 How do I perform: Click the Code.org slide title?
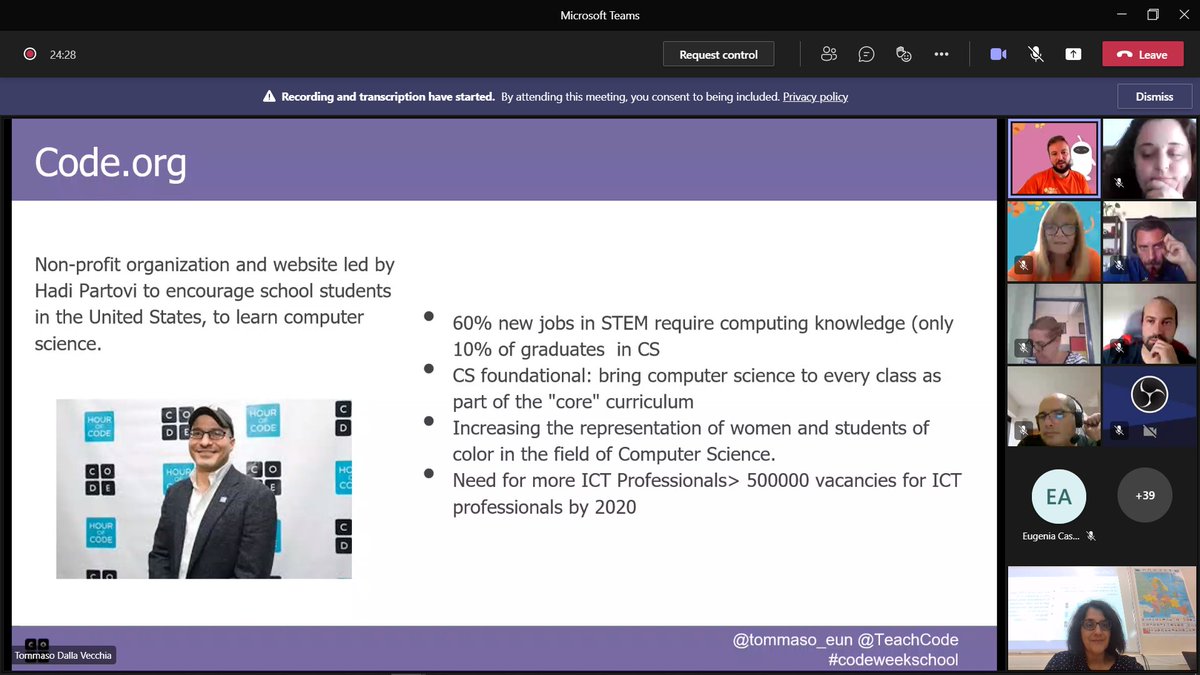pos(110,162)
